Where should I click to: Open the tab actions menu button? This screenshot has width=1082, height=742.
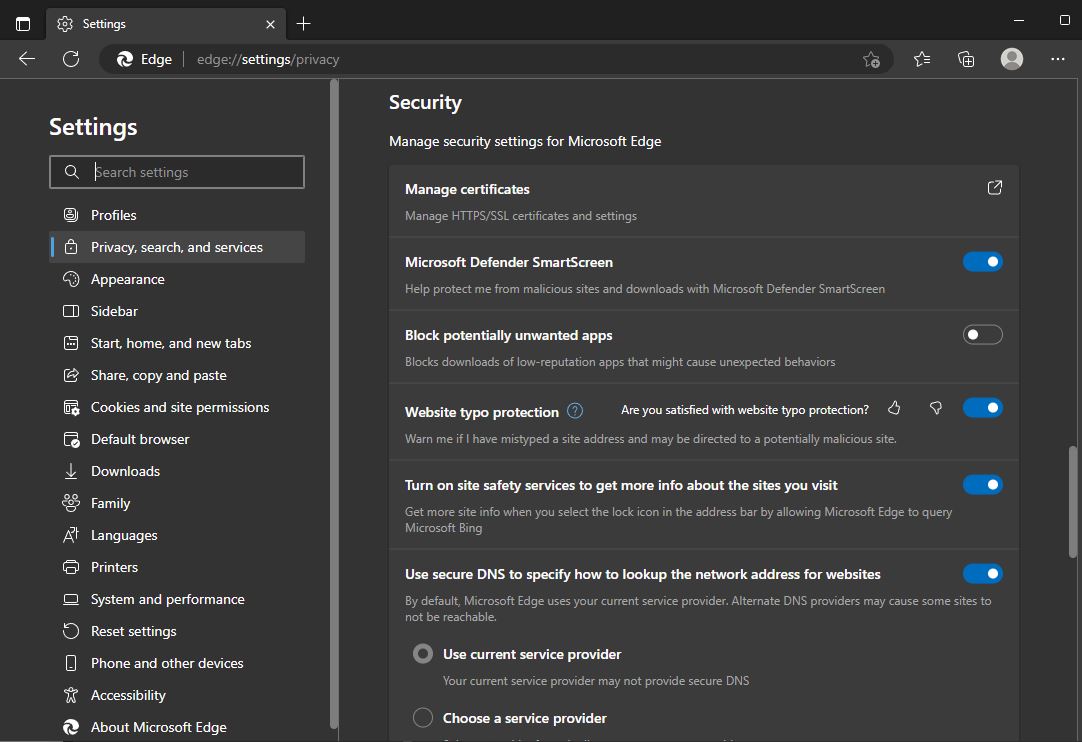pyautogui.click(x=23, y=23)
